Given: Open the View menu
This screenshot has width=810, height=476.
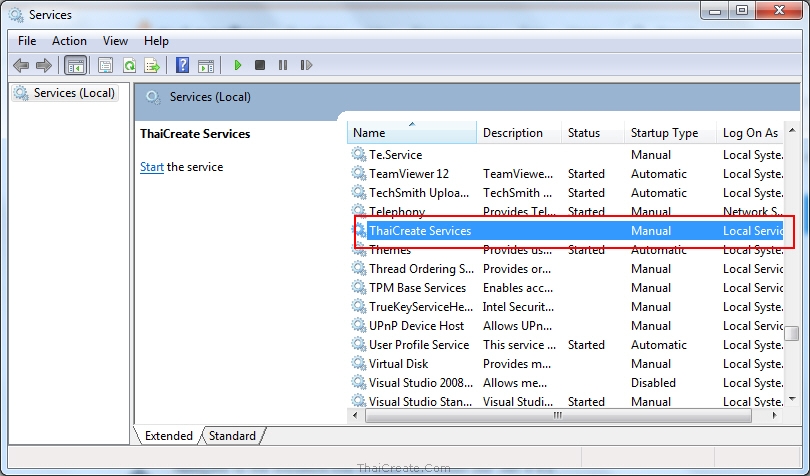Looking at the screenshot, I should click(115, 41).
